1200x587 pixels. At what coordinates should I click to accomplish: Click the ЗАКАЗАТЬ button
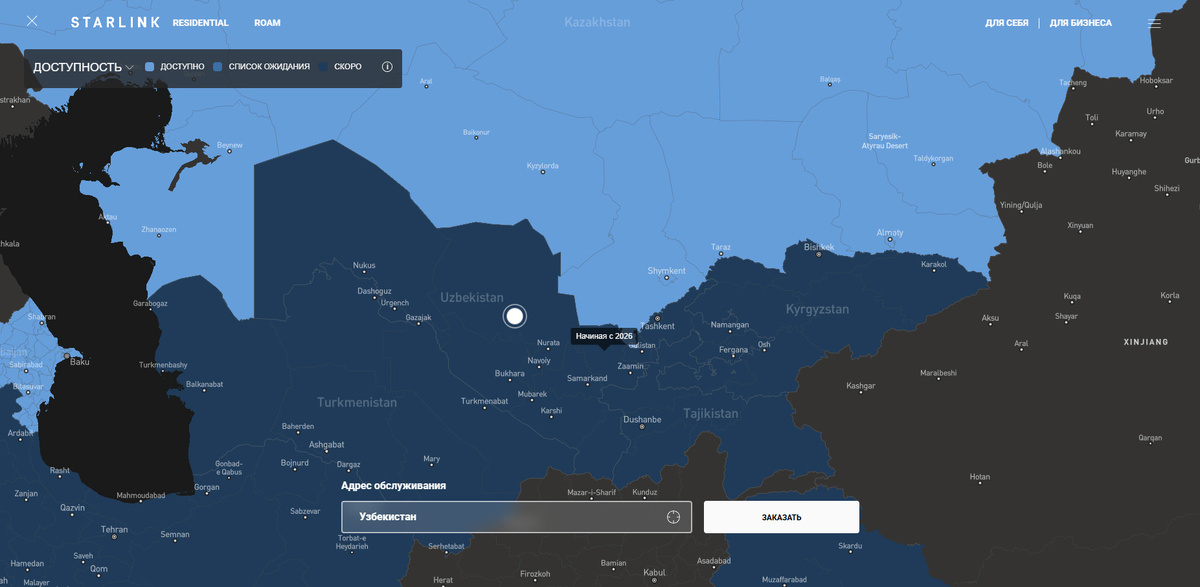coord(781,517)
